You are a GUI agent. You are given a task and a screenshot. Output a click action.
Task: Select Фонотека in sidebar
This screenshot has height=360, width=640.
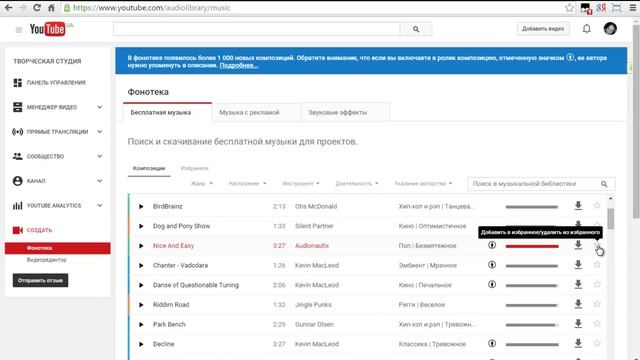pyautogui.click(x=58, y=248)
